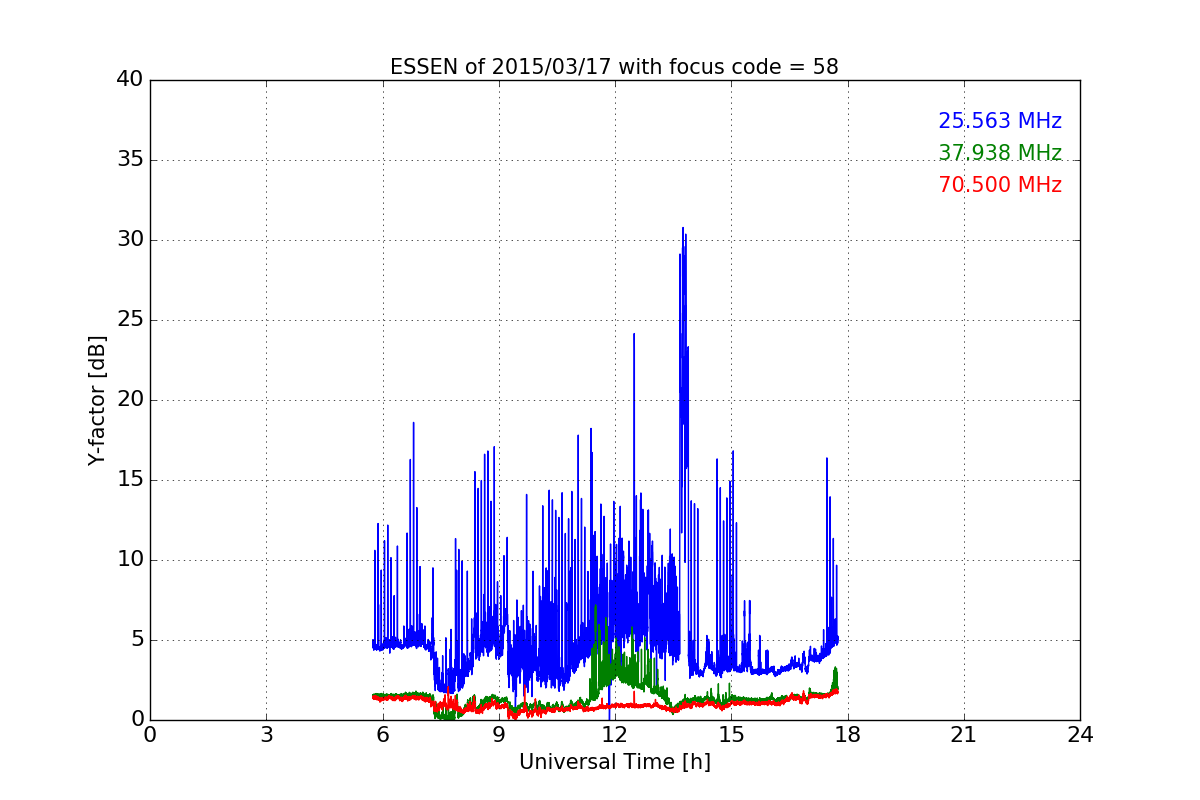Click the chart title mentioning ESSEN 2015/03/17
Viewport: 1200px width, 800px height.
614,67
